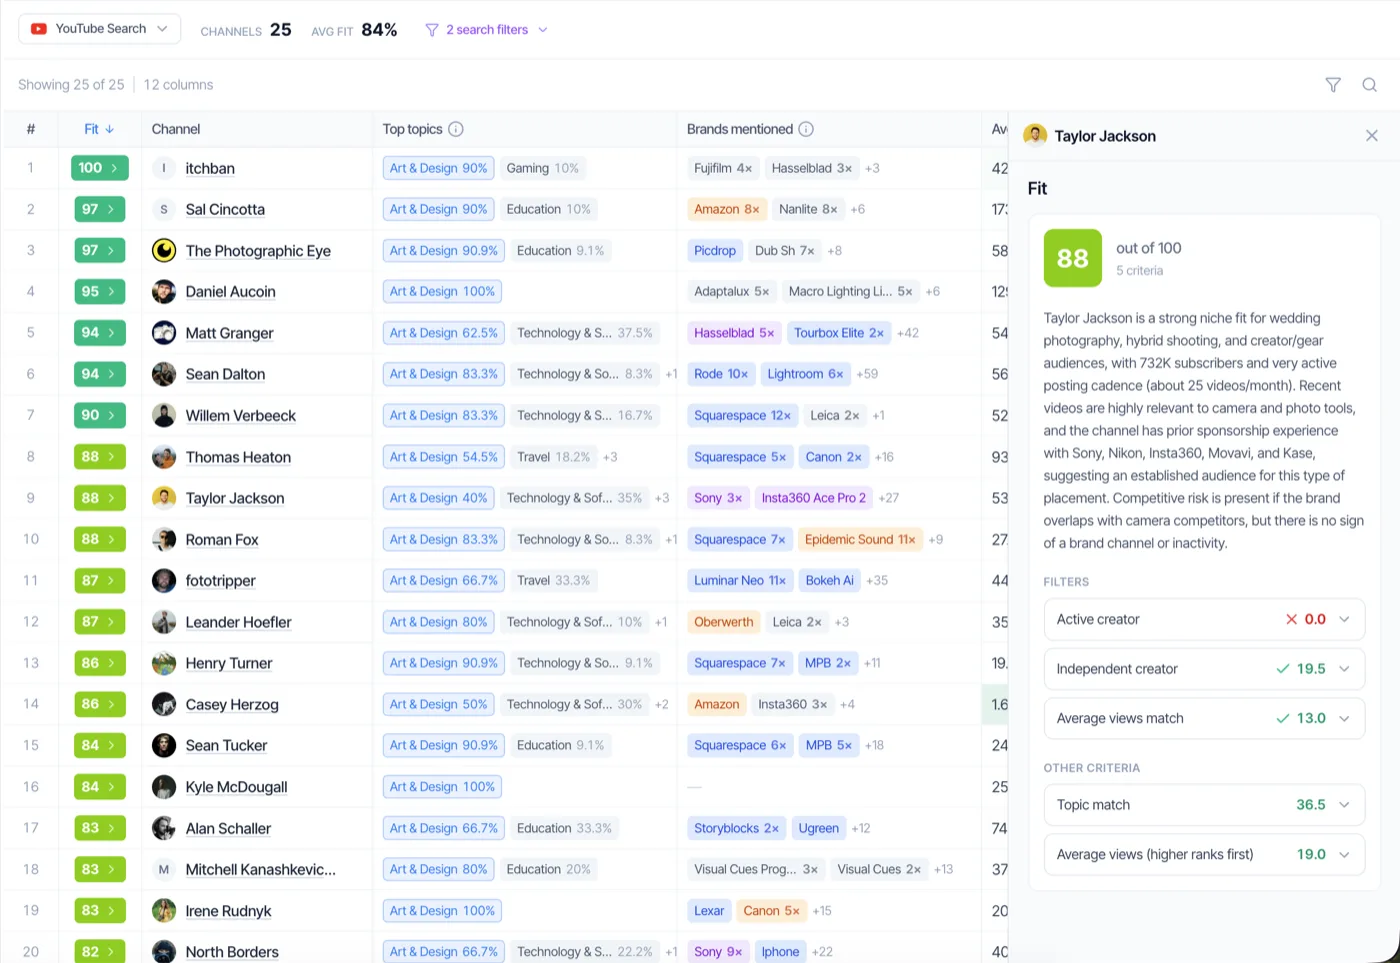1400x963 pixels.
Task: Click Epidemic Sound 11× brand tag
Action: (x=860, y=539)
